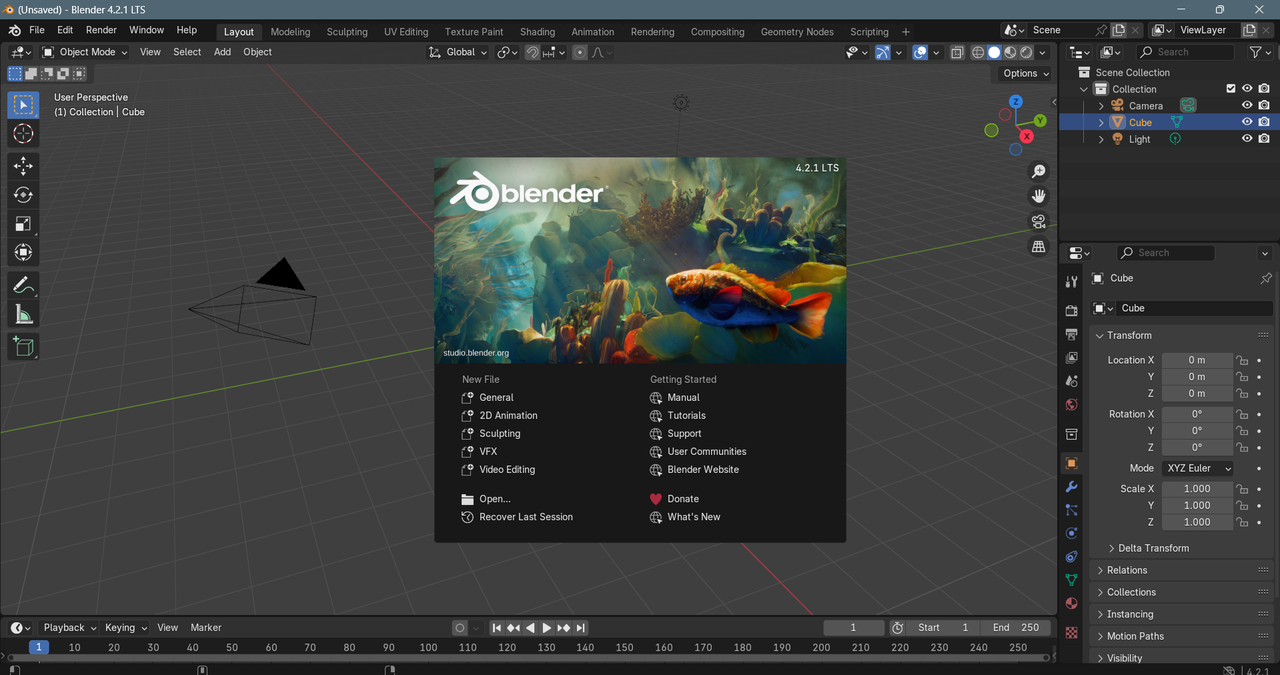Select the Move tool
The image size is (1280, 675).
coord(23,166)
